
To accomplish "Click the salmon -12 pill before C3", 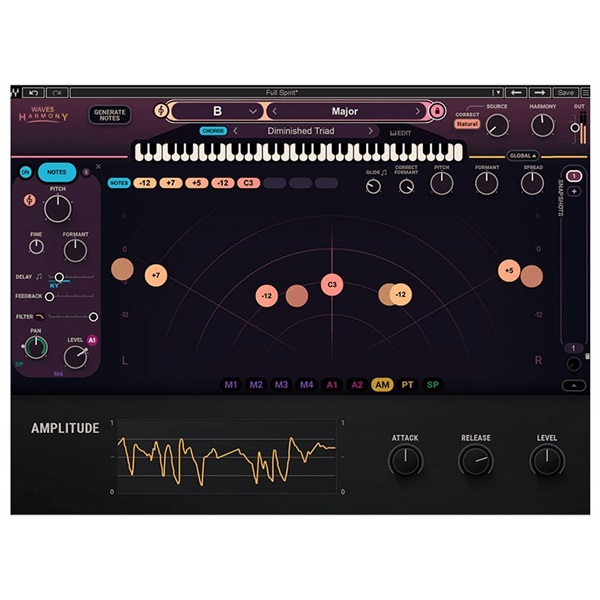I will tap(223, 183).
